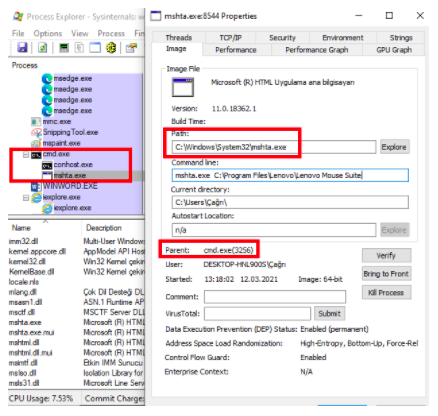Screen dimensions: 438x416
Task: Click the Kill Process button
Action: (386, 293)
